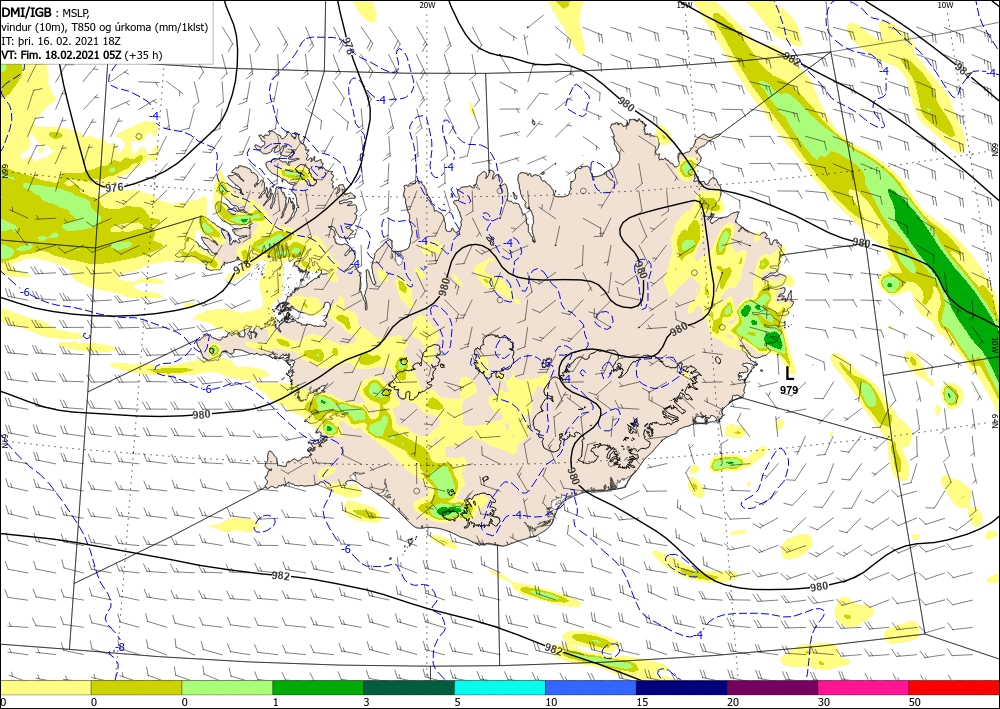Click the '-8' temperature contour label
1000x709 pixels.
click(120, 647)
